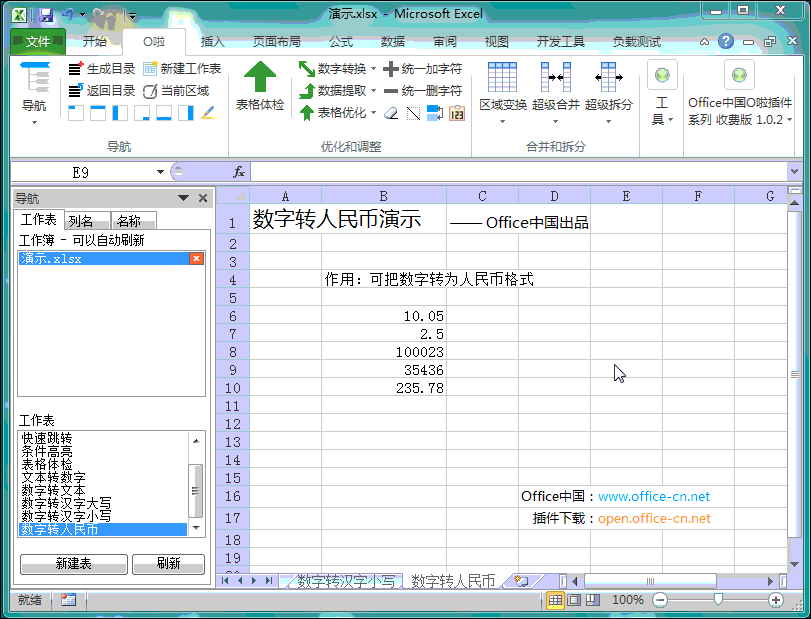Viewport: 811px width, 619px height.
Task: Expand the 数字转换 dropdown arrow
Action: point(374,69)
